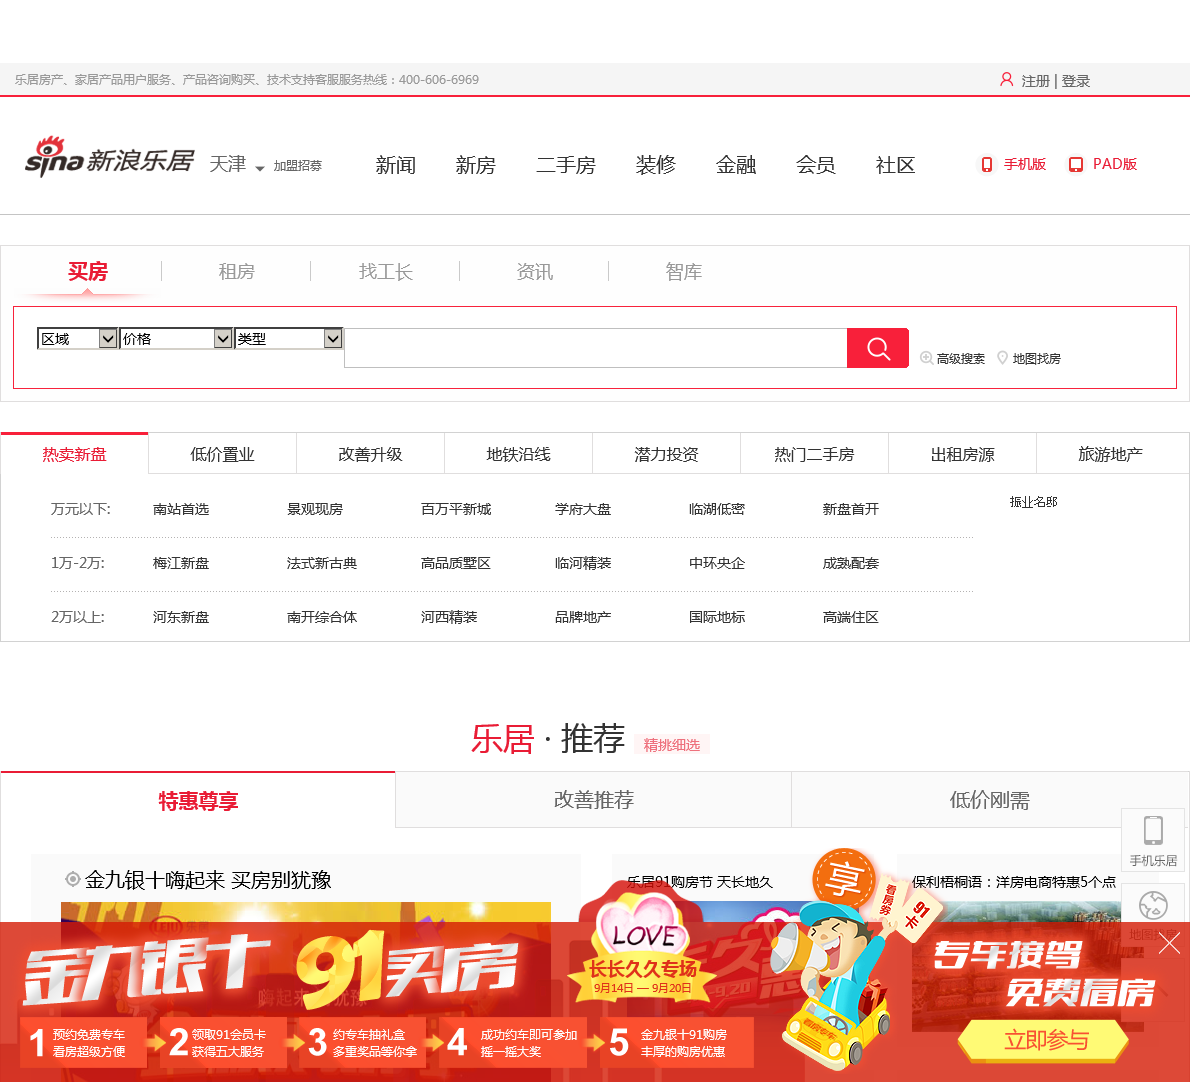This screenshot has height=1082, width=1190.
Task: Click the 河东新盘 link
Action: click(181, 617)
